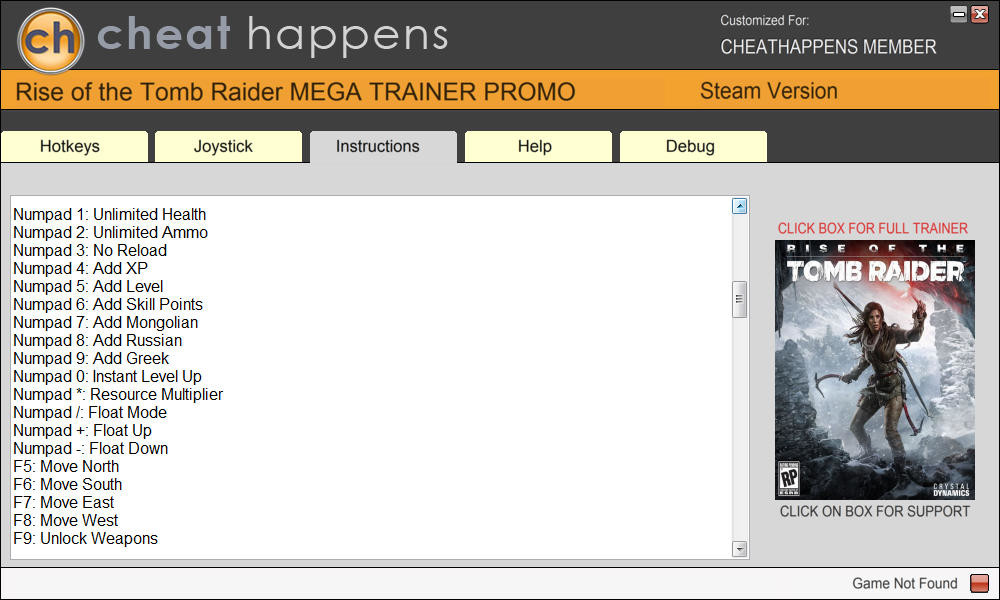
Task: Click the 'Game Not Found' status text
Action: [x=904, y=583]
